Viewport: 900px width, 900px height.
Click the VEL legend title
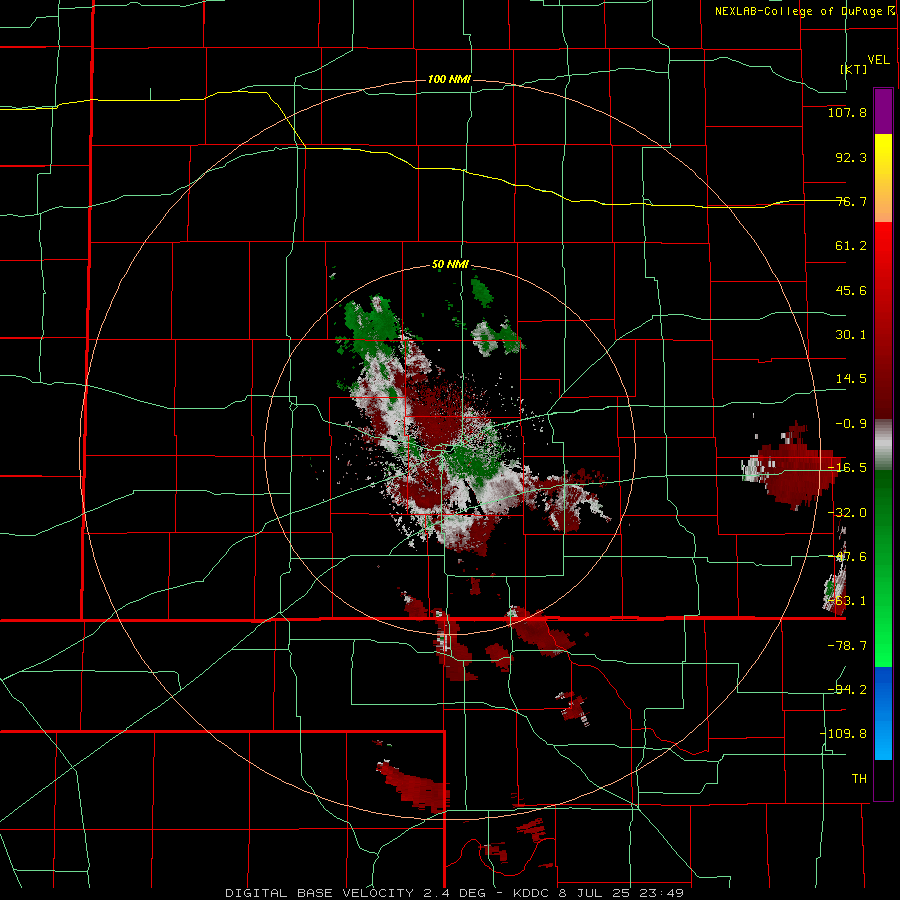(878, 60)
